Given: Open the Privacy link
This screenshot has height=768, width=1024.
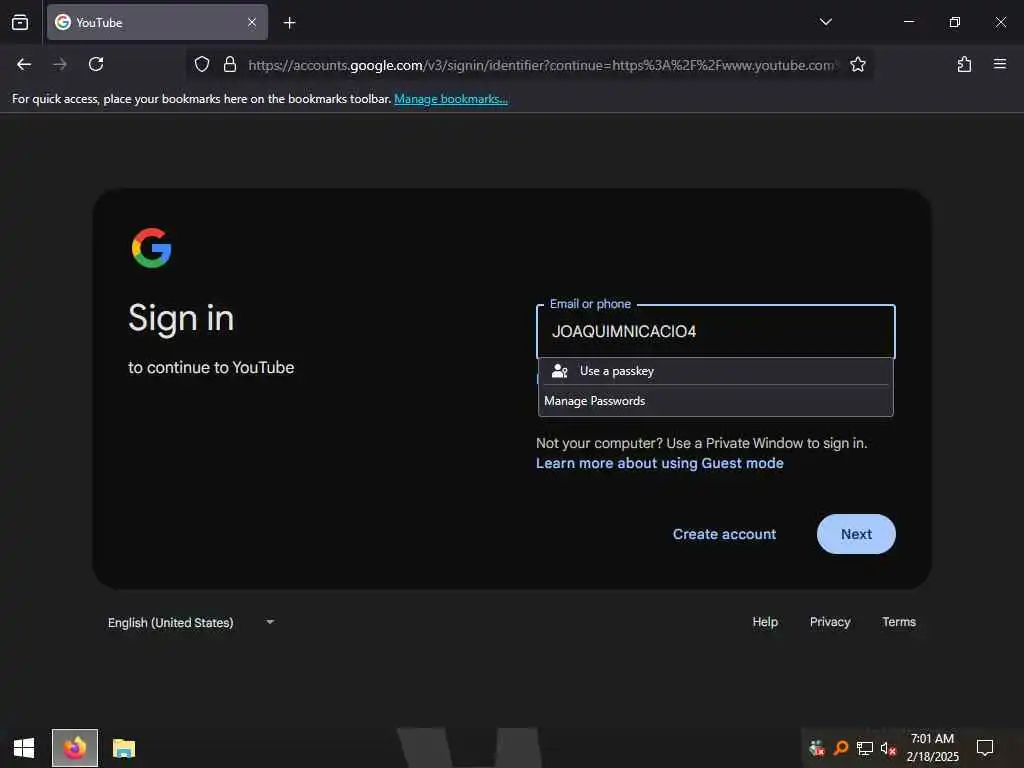Looking at the screenshot, I should click(829, 622).
